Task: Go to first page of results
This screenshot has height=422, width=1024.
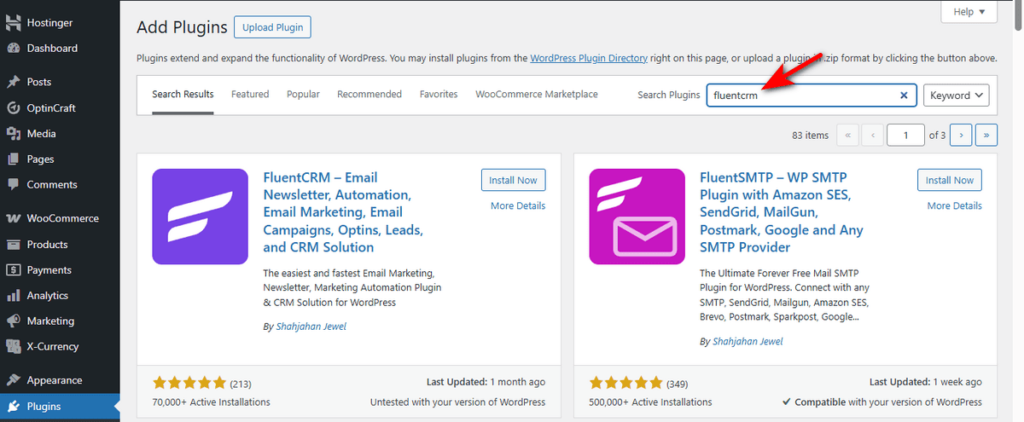Action: coord(848,135)
